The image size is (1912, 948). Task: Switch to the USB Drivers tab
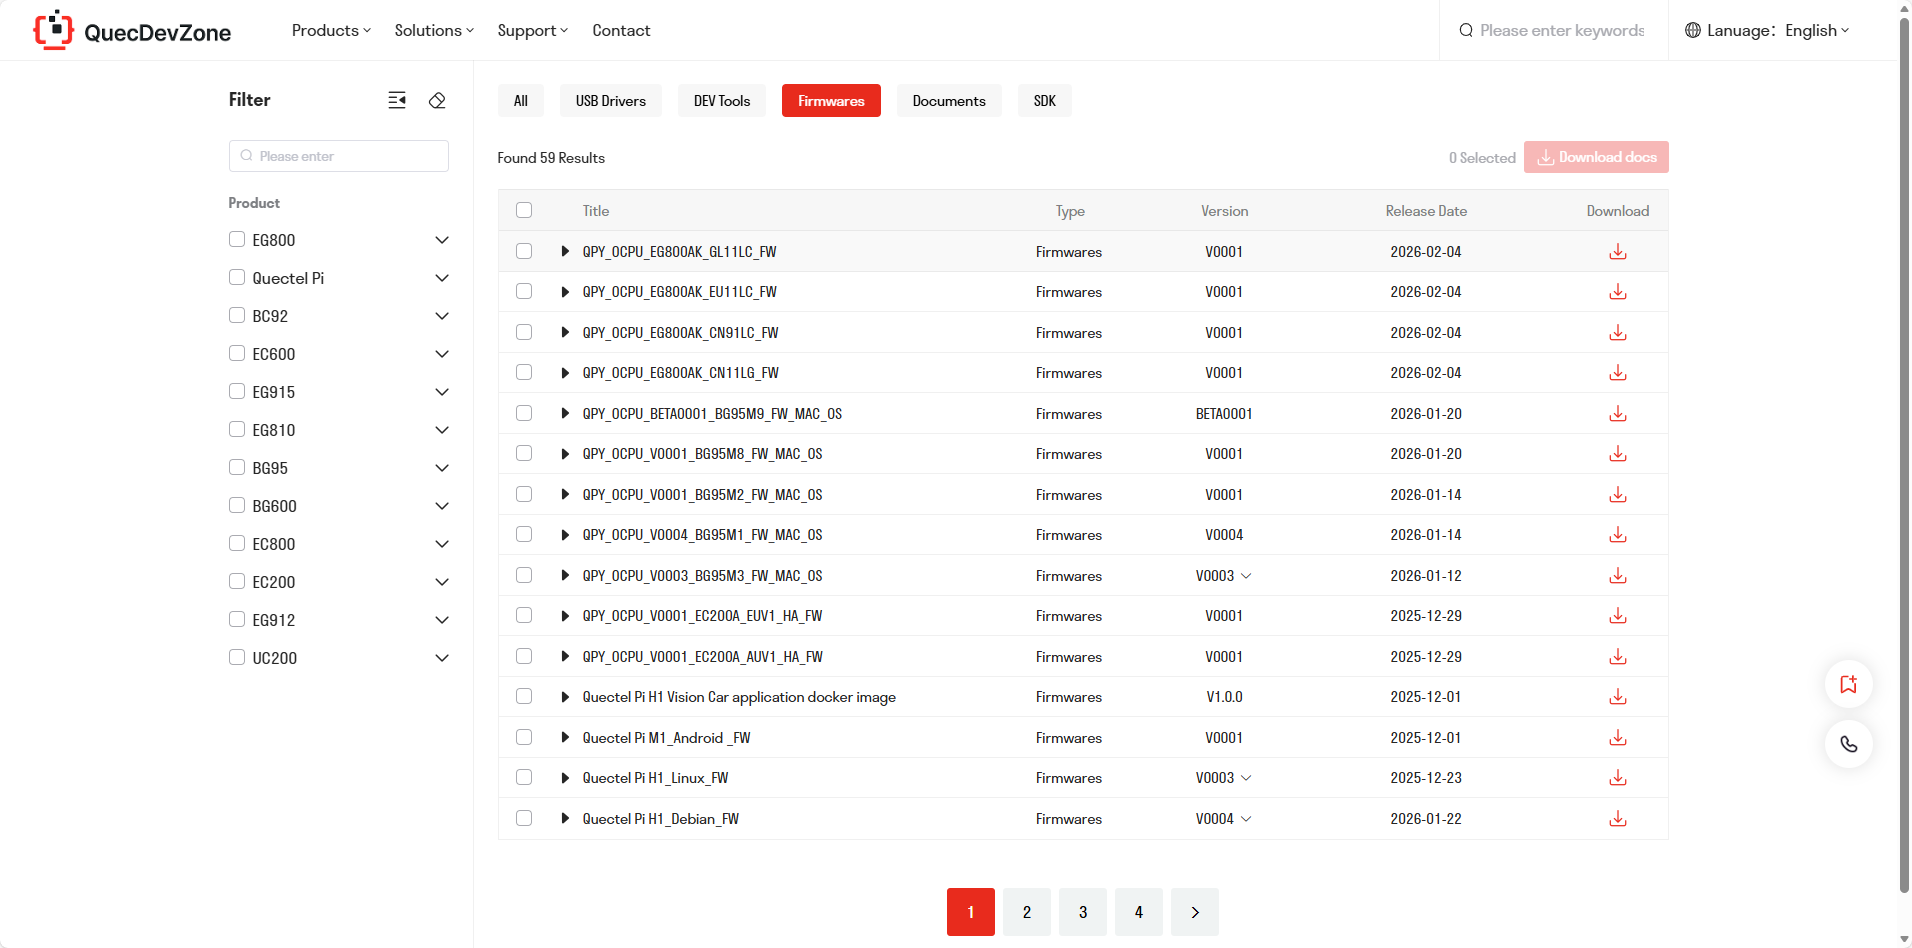pyautogui.click(x=610, y=101)
